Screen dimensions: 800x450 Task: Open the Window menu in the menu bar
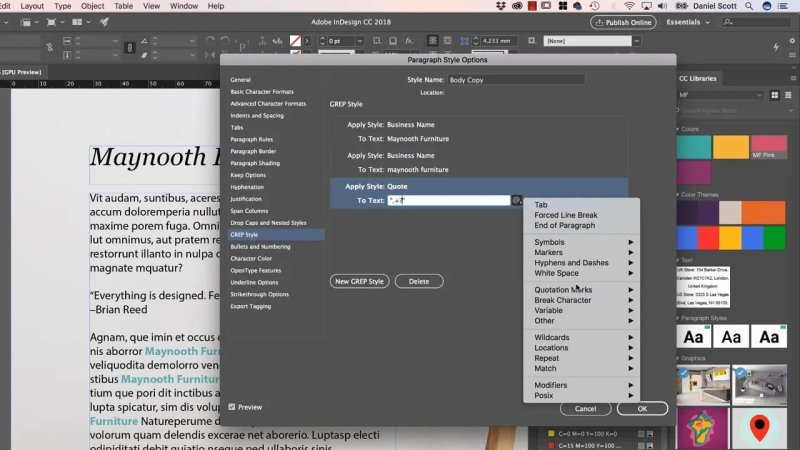(184, 6)
